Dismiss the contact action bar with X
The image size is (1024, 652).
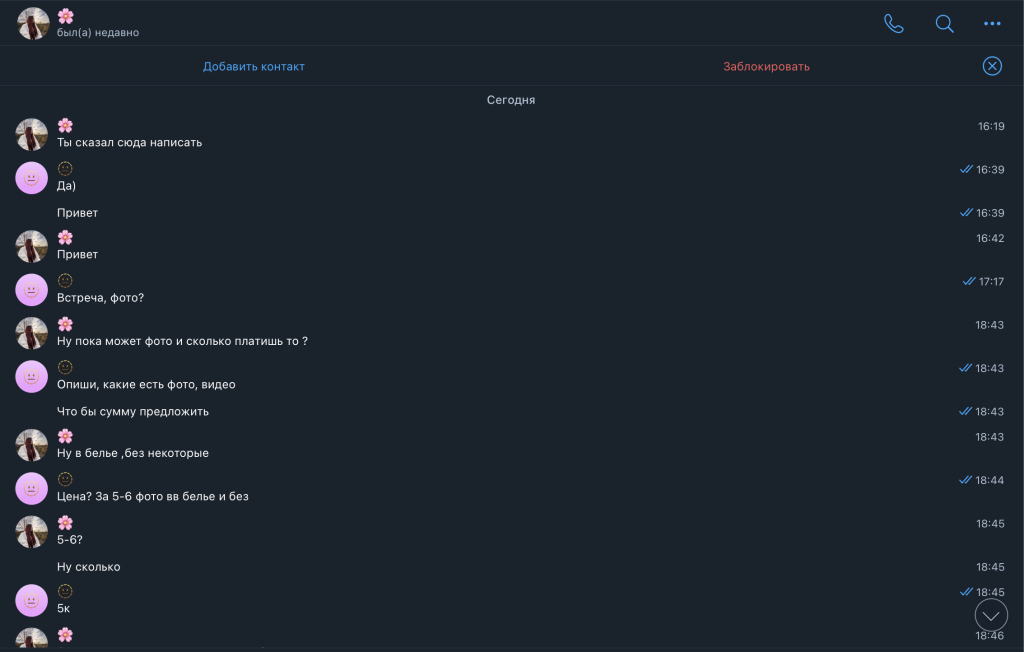point(992,66)
